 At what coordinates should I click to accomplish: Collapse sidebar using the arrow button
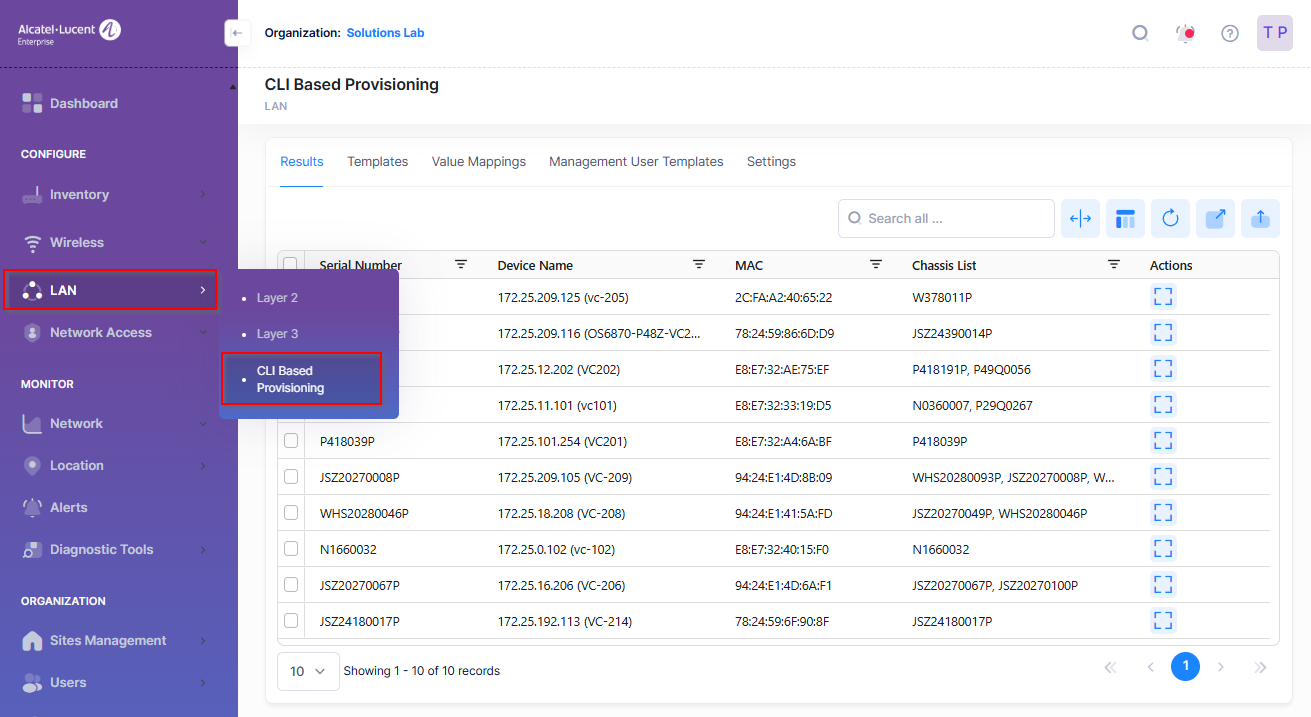coord(236,33)
